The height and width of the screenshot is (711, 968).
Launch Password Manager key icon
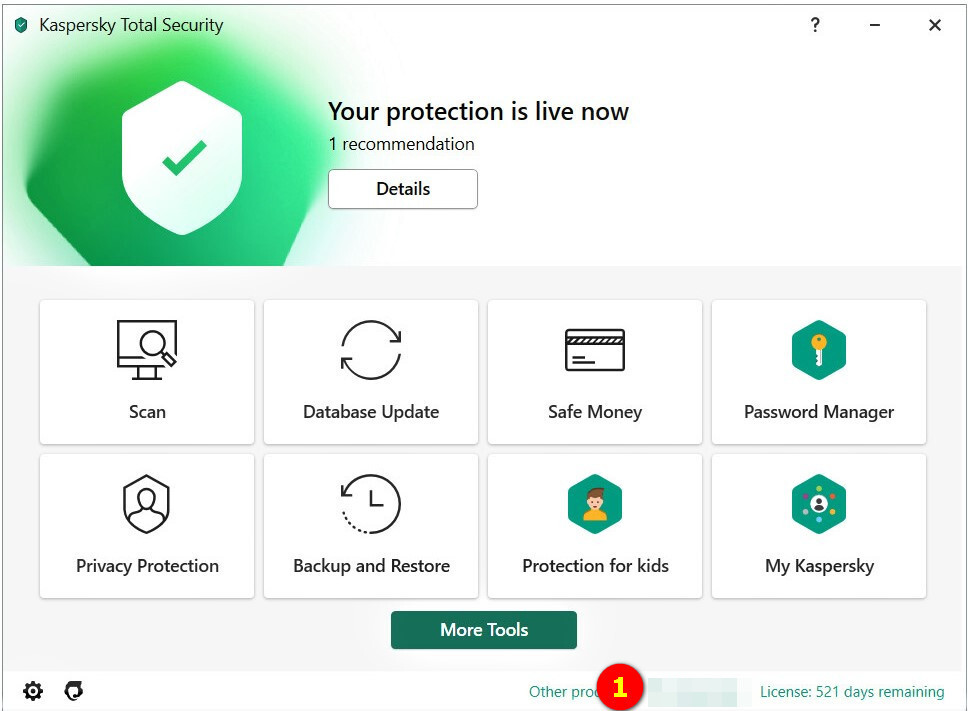click(819, 349)
